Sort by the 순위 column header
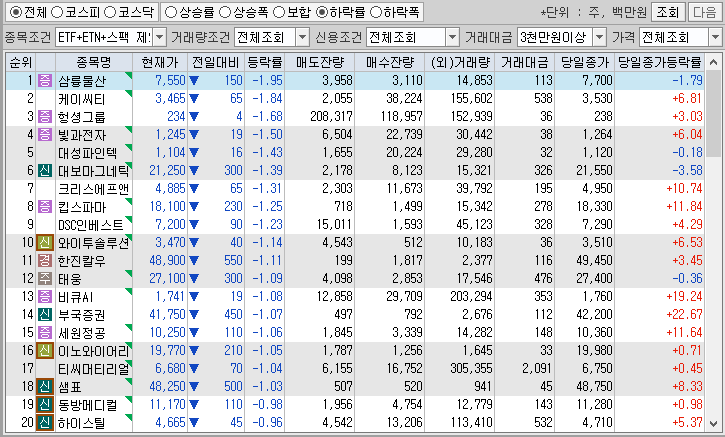The height and width of the screenshot is (437, 725). tap(21, 62)
